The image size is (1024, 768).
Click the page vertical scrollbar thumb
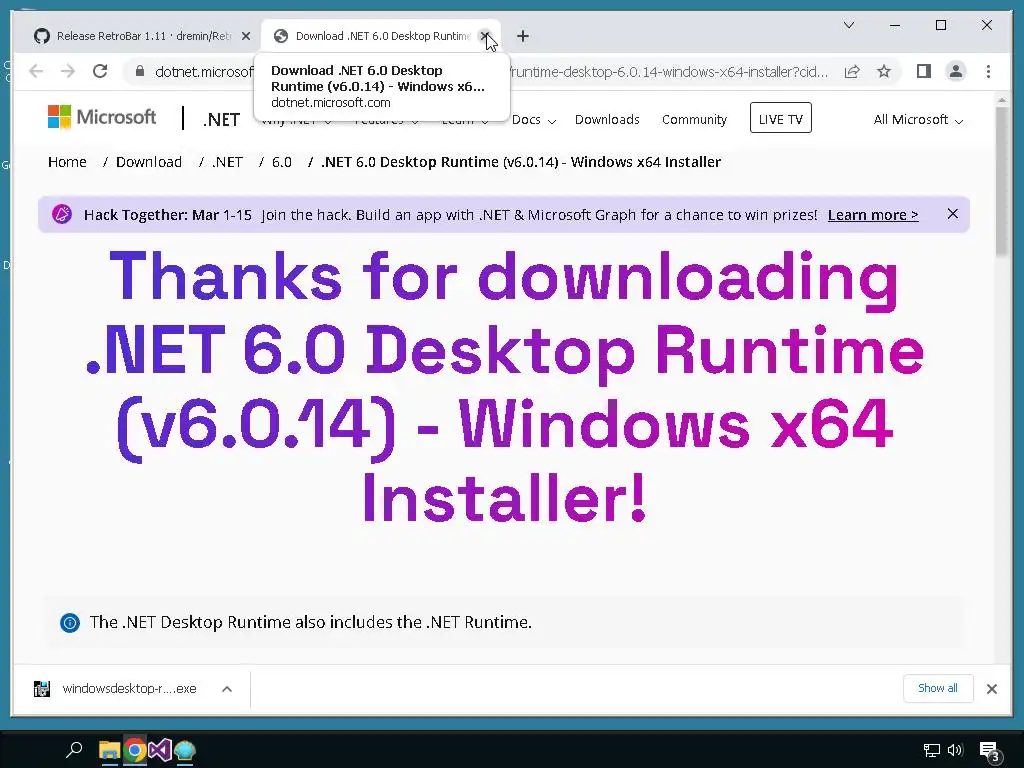1002,182
